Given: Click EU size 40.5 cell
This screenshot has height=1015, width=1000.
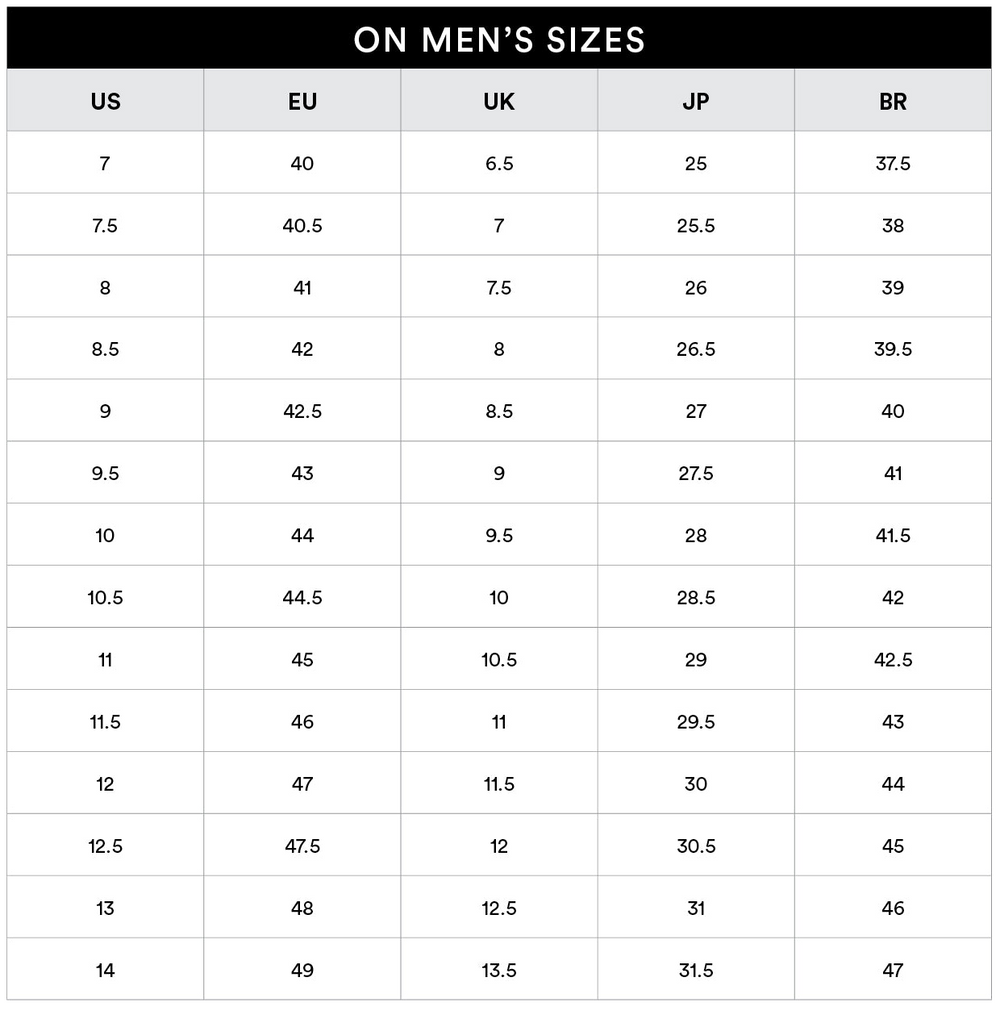Looking at the screenshot, I should (302, 225).
